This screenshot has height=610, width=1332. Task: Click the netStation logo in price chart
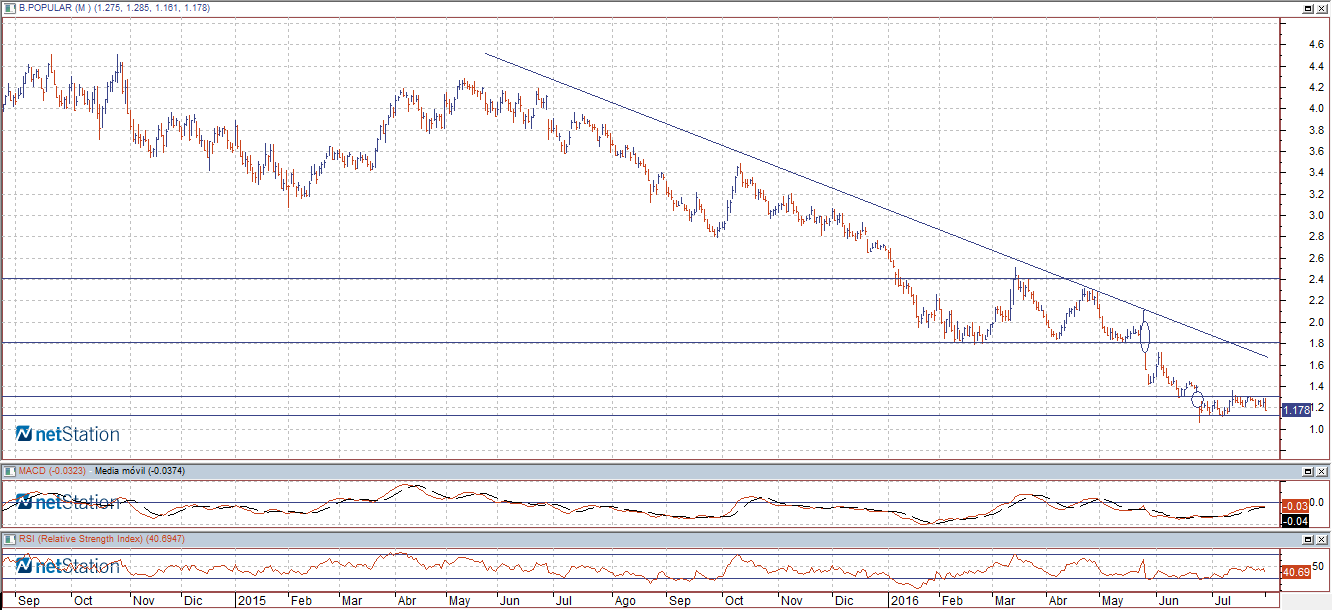click(x=68, y=434)
